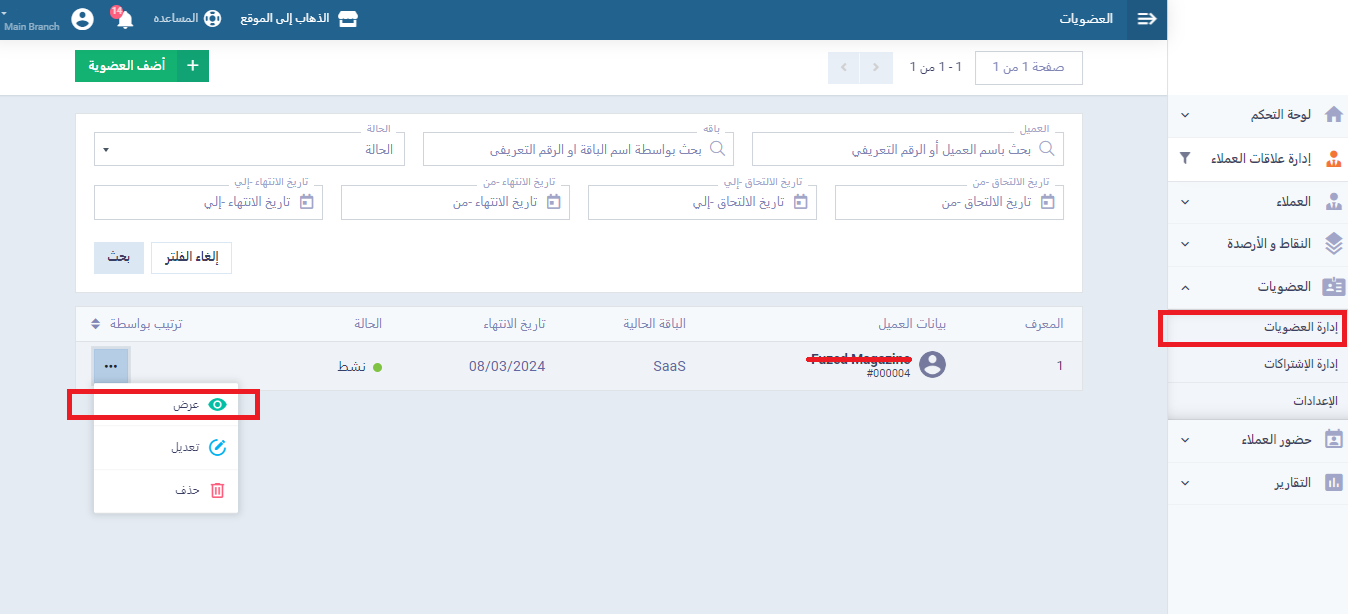This screenshot has width=1348, height=614.
Task: Click the eye icon beside عرض
Action: tap(217, 404)
